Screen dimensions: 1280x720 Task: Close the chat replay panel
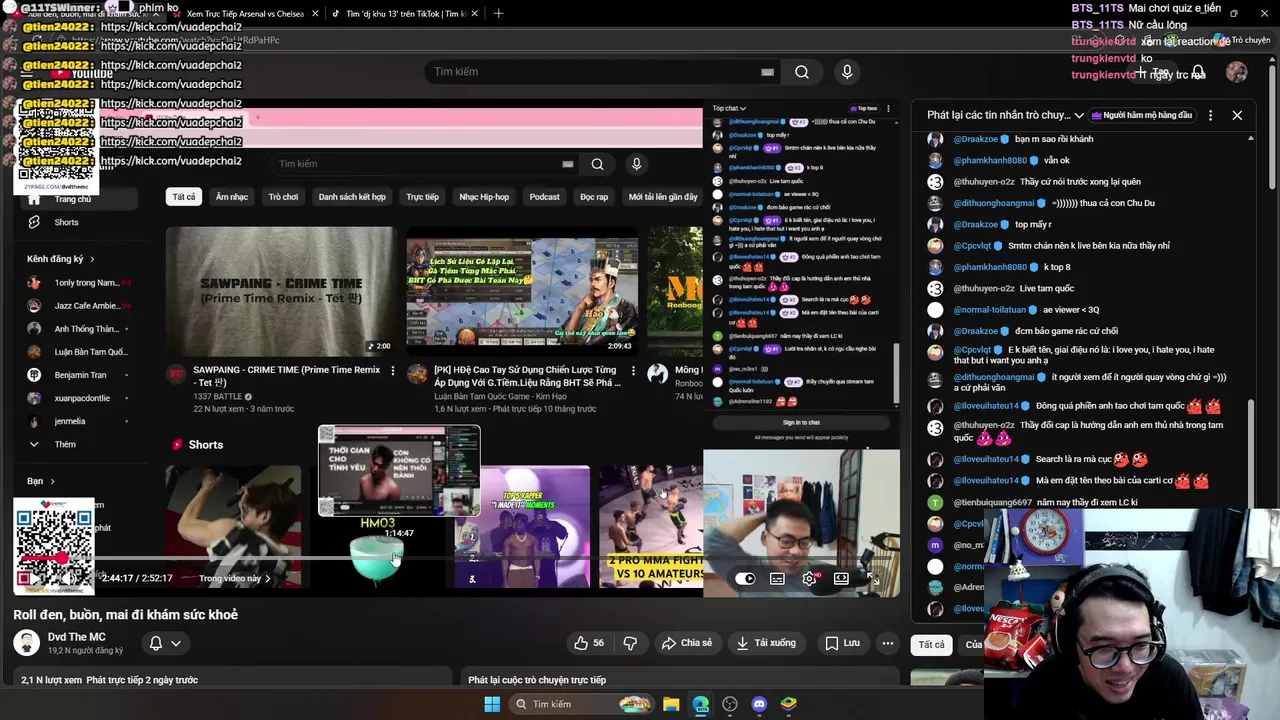[x=1237, y=115]
